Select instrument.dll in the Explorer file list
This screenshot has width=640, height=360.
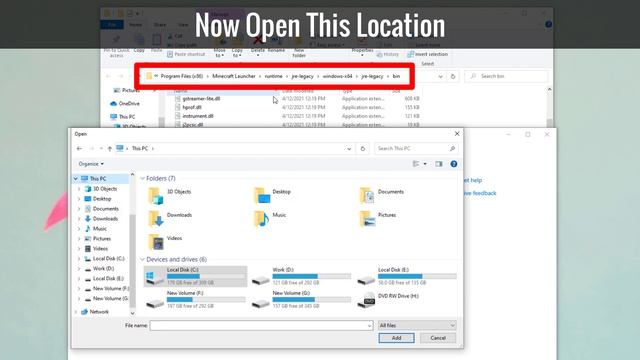coord(198,116)
